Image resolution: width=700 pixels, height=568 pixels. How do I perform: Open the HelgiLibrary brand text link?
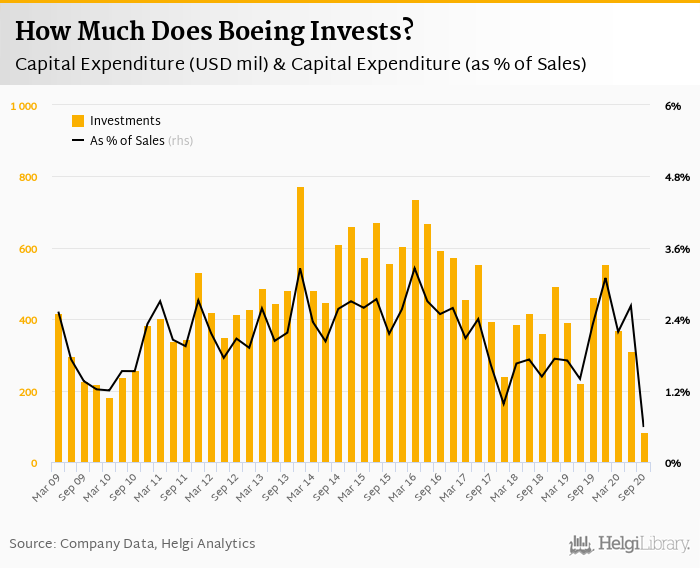[644, 545]
